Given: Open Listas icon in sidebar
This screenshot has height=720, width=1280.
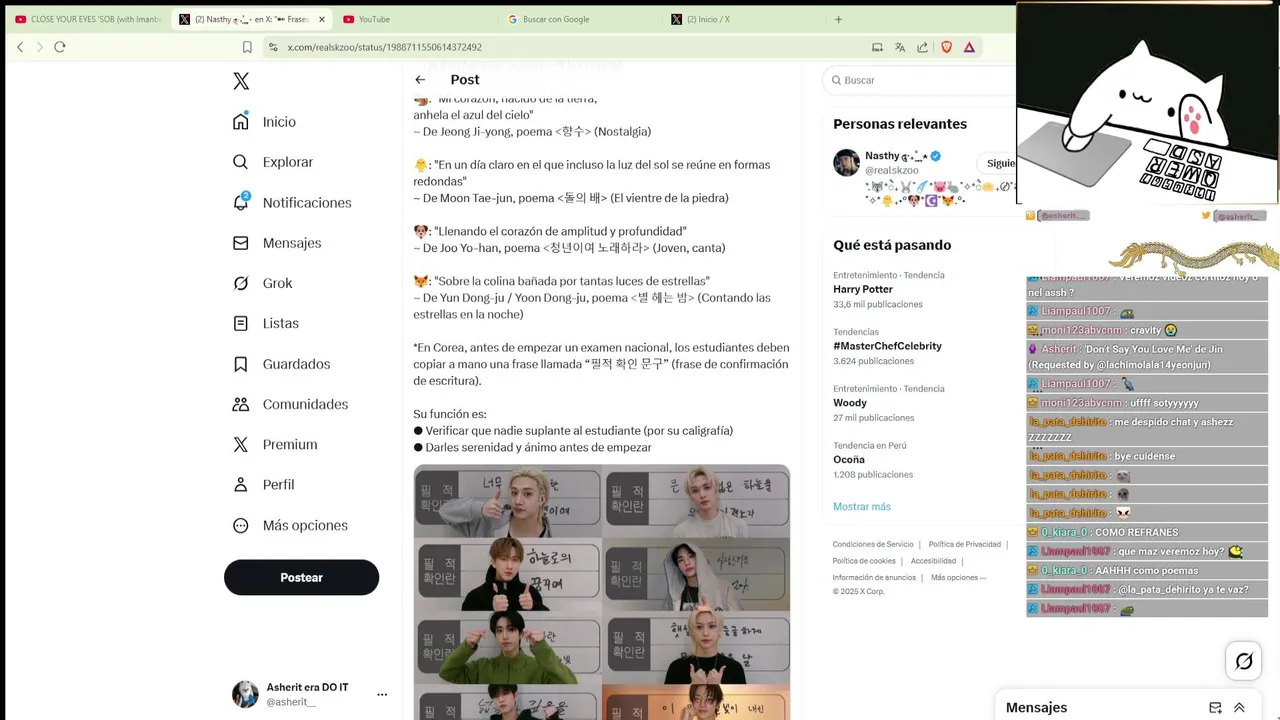Looking at the screenshot, I should click(240, 323).
